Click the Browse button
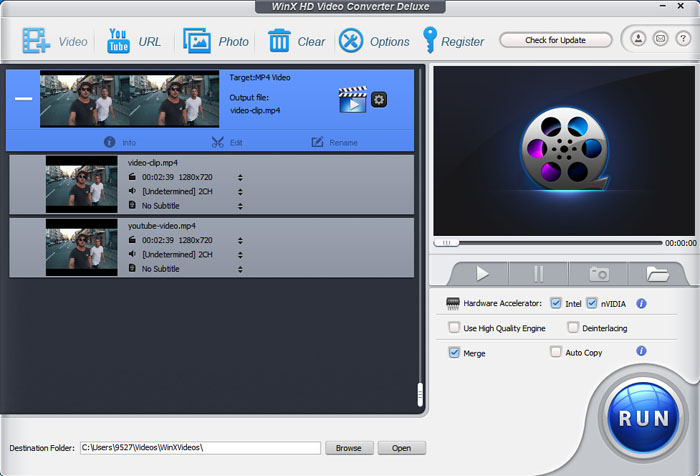The width and height of the screenshot is (700, 476). pyautogui.click(x=349, y=448)
